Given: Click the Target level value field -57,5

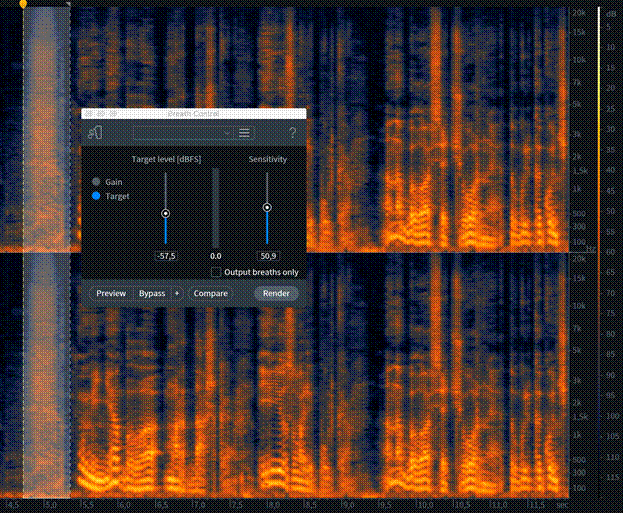Looking at the screenshot, I should (166, 256).
